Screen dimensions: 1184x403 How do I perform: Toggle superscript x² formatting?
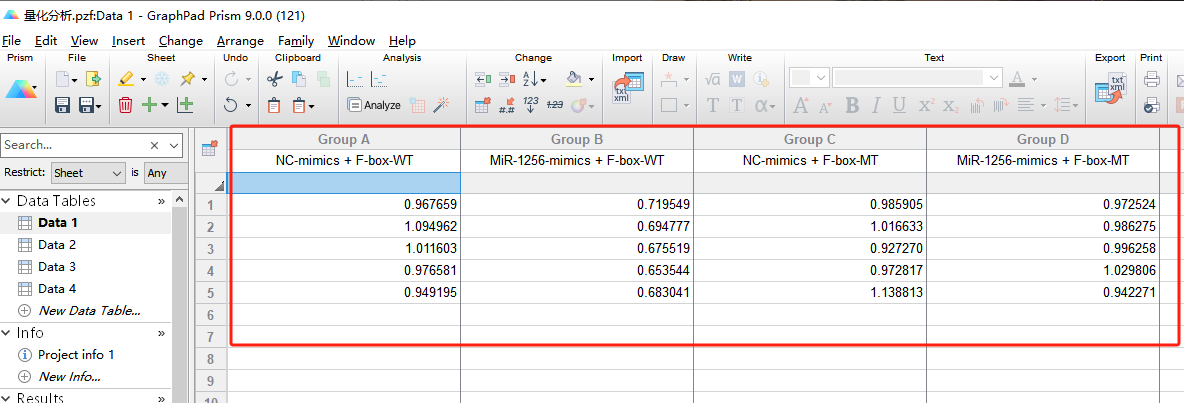(x=927, y=106)
